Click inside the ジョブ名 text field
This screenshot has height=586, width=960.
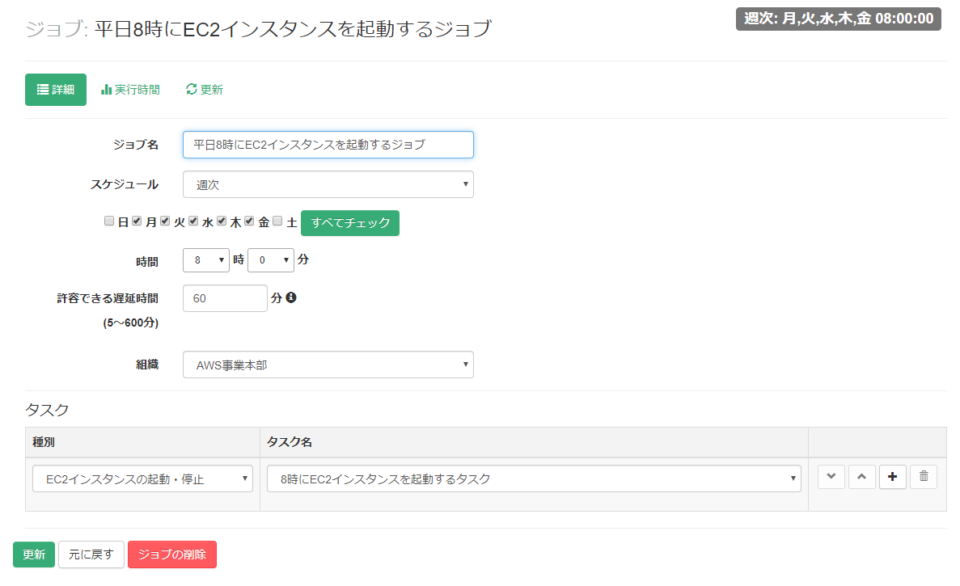[x=328, y=144]
